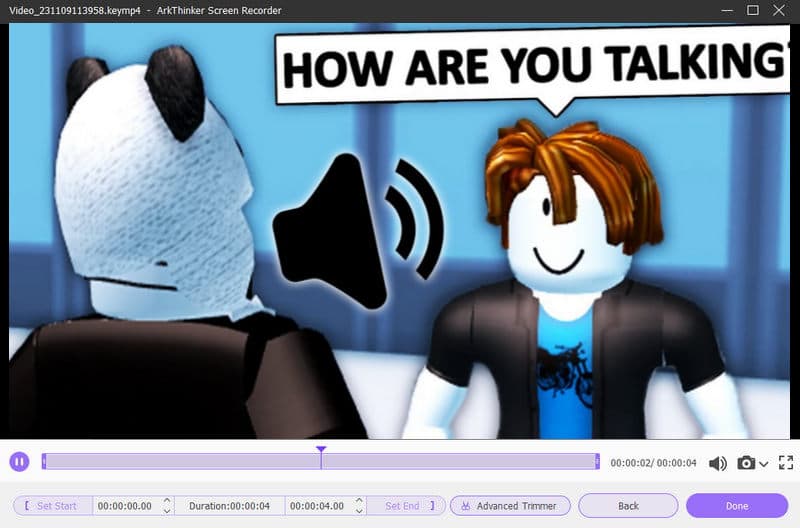Image resolution: width=800 pixels, height=528 pixels.
Task: Click the video preview area
Action: point(399,231)
